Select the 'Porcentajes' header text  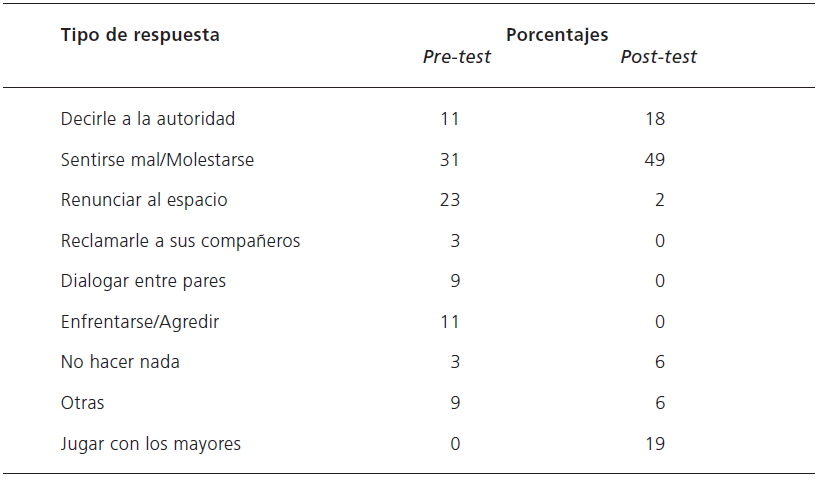557,35
